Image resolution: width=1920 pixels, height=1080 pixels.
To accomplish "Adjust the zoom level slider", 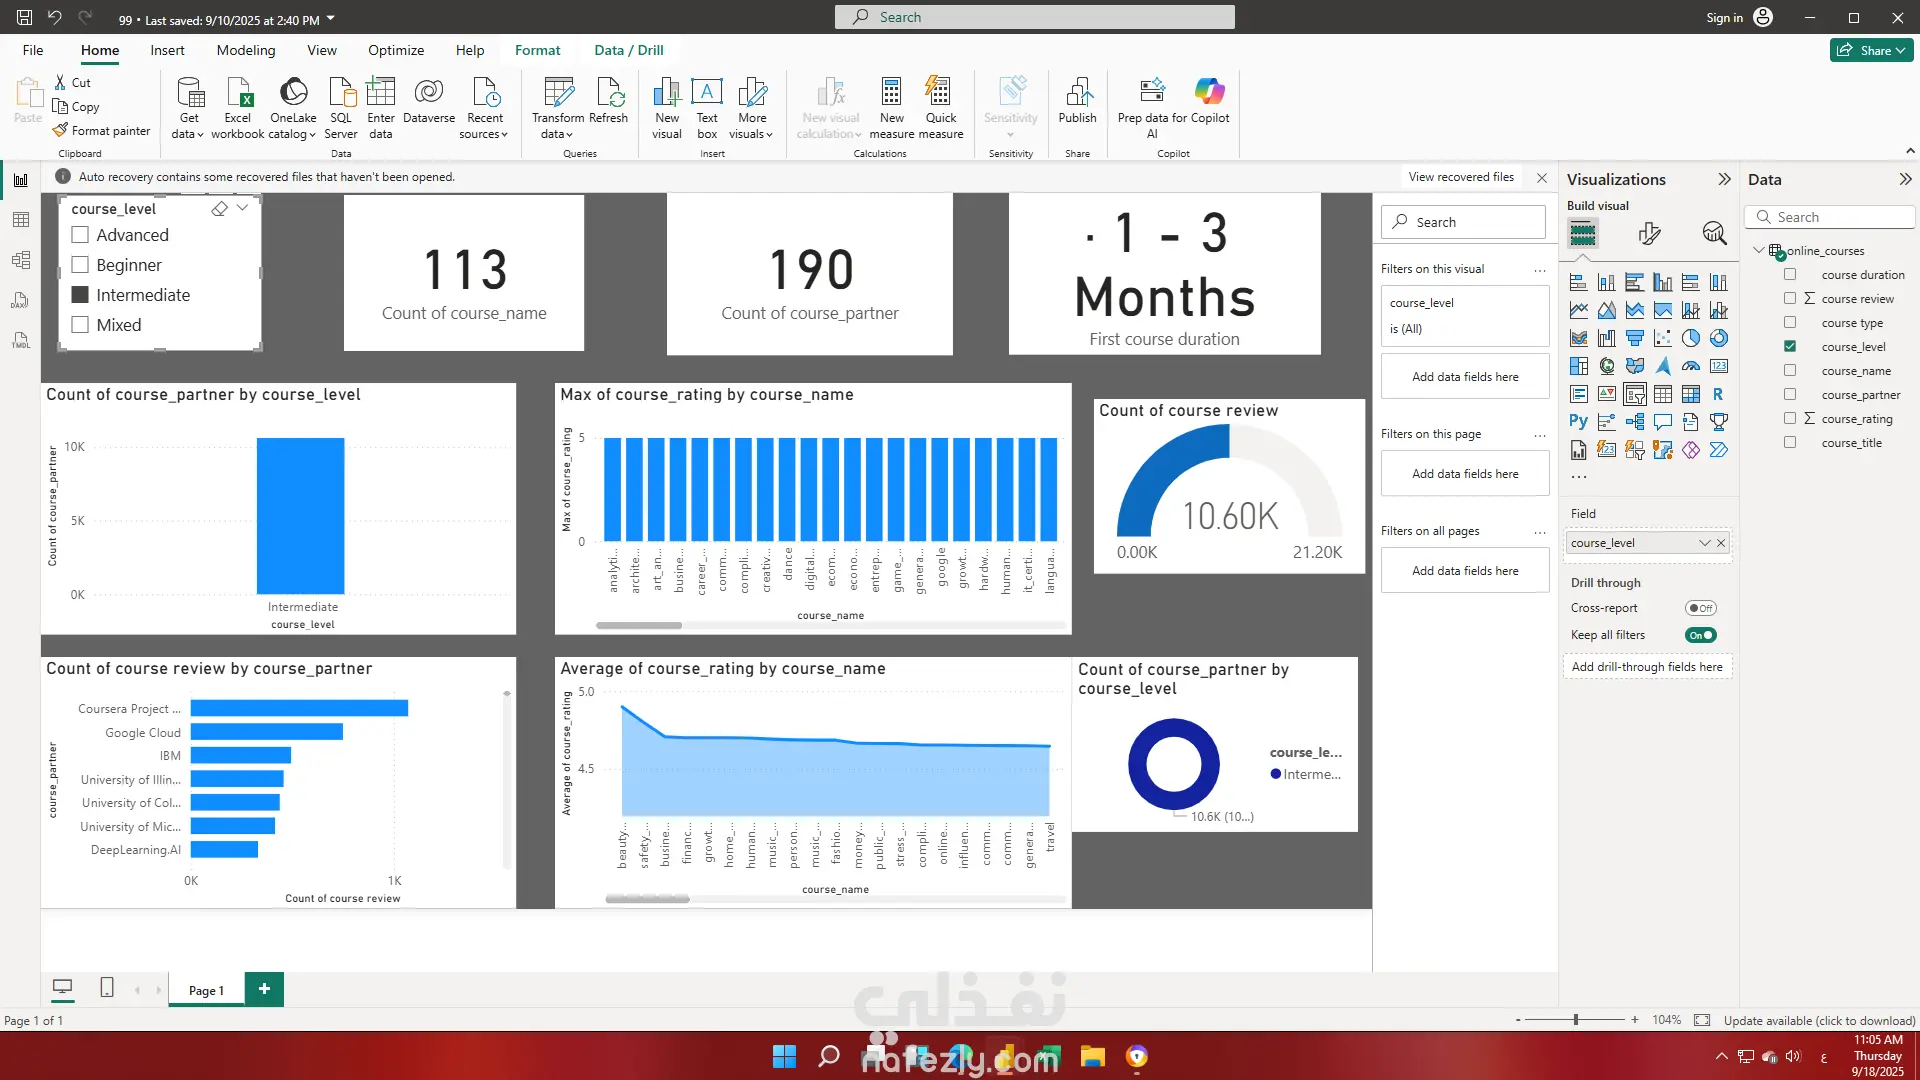I will click(x=1575, y=1020).
